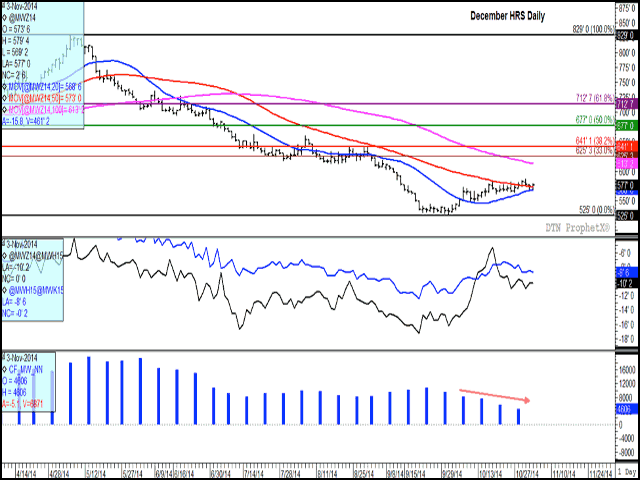This screenshot has width=640, height=480.
Task: Click the 550'0 price axis label
Action: [x=628, y=201]
